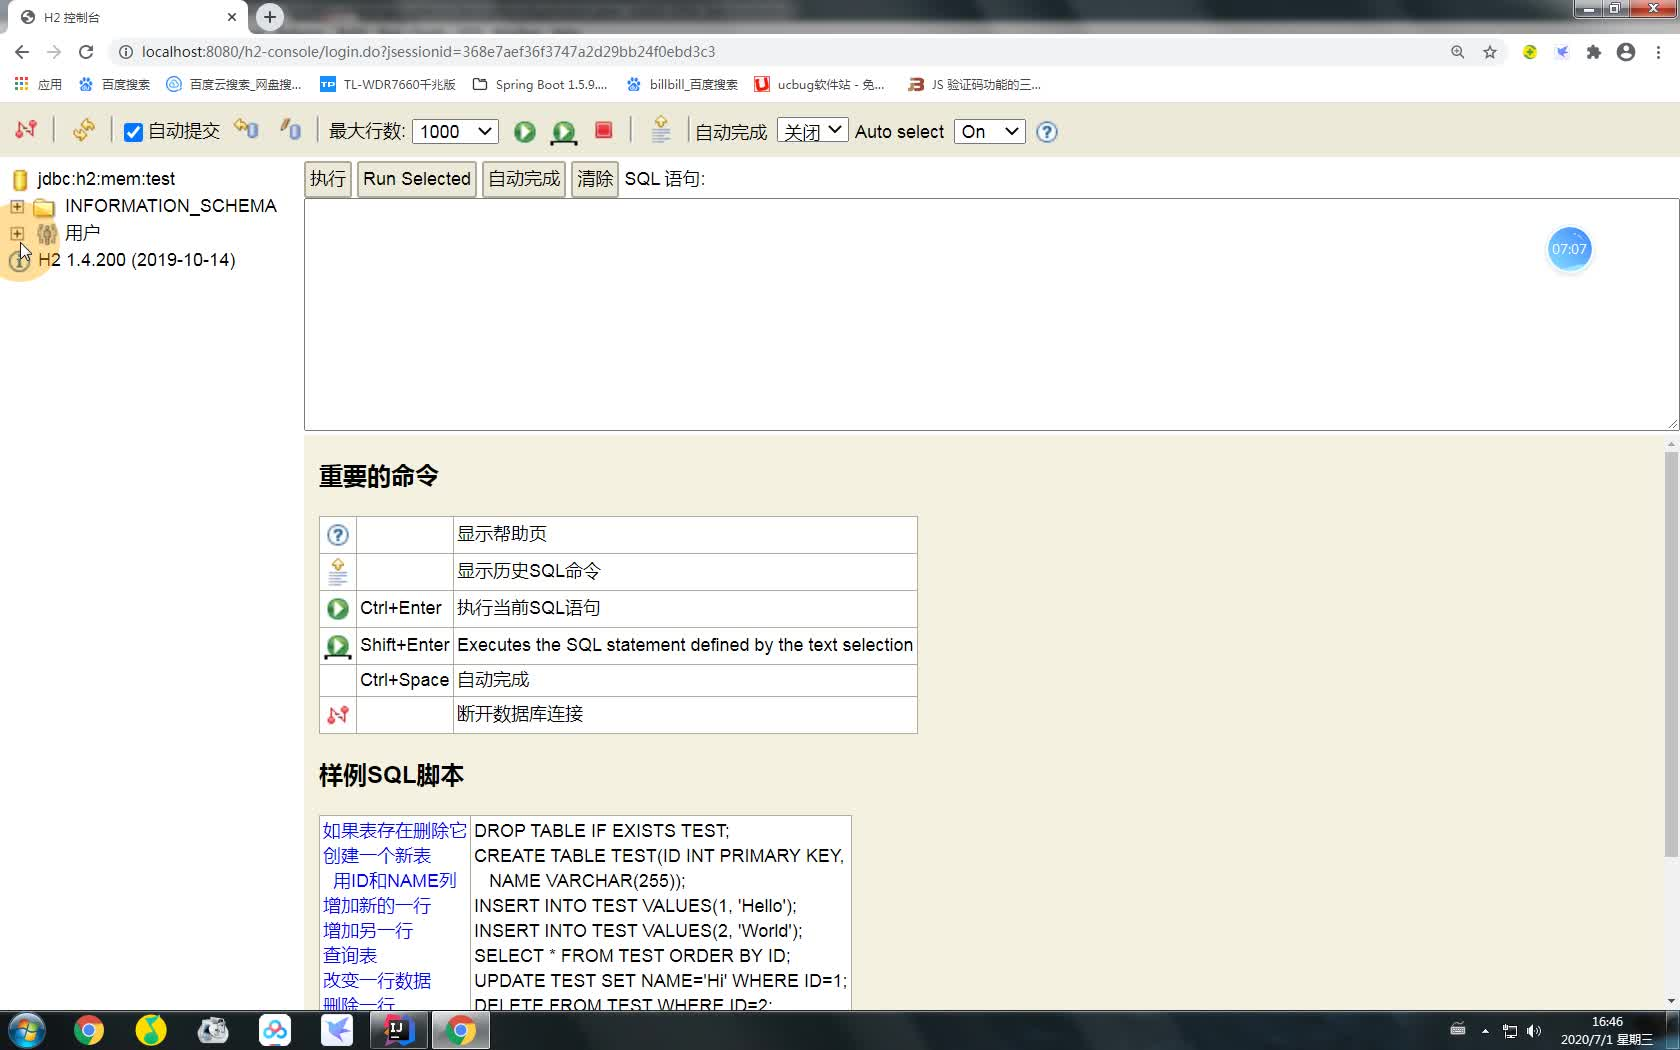The image size is (1680, 1050).
Task: Open the 应用 apps bookmark
Action: point(38,85)
